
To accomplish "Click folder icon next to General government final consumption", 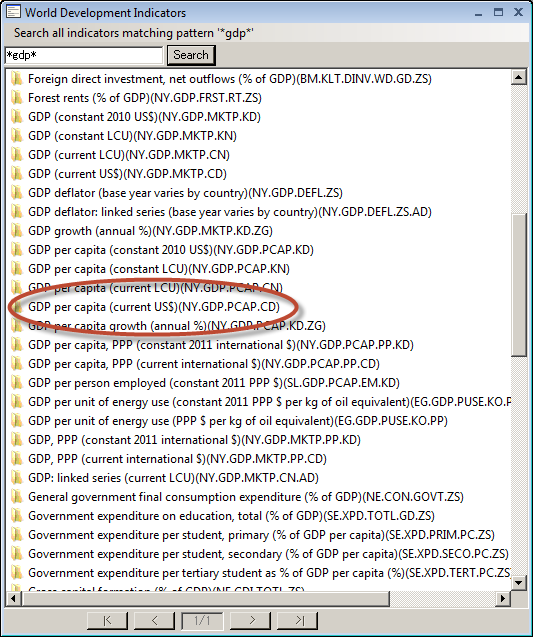I will [17, 497].
